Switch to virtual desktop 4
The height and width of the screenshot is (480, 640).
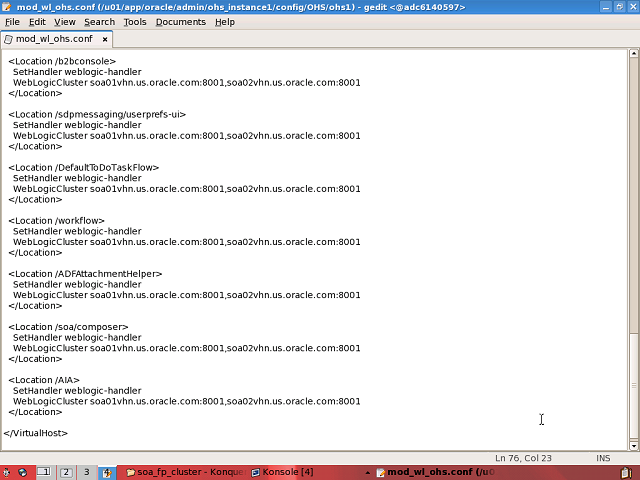(x=106, y=472)
